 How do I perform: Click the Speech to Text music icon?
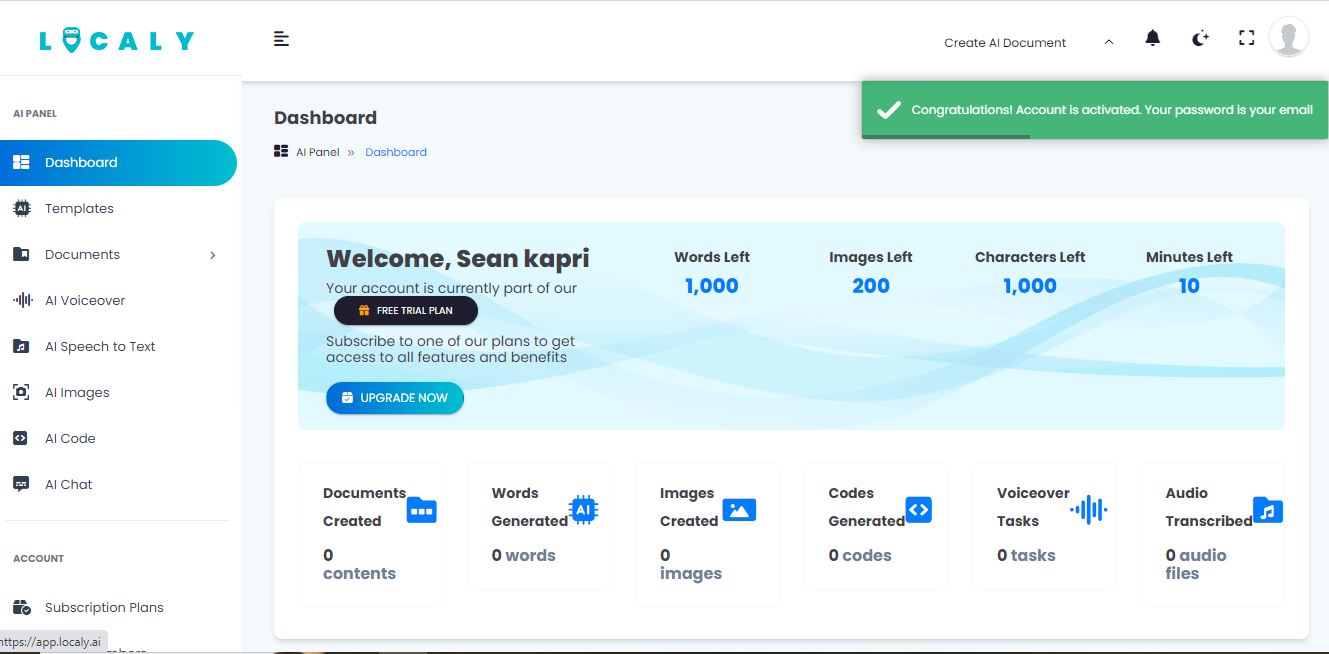(21, 347)
